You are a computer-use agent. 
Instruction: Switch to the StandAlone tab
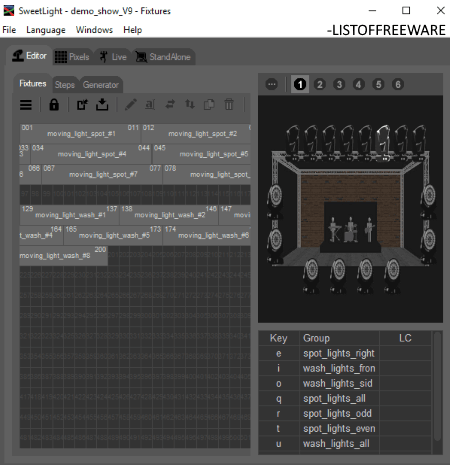pyautogui.click(x=163, y=57)
